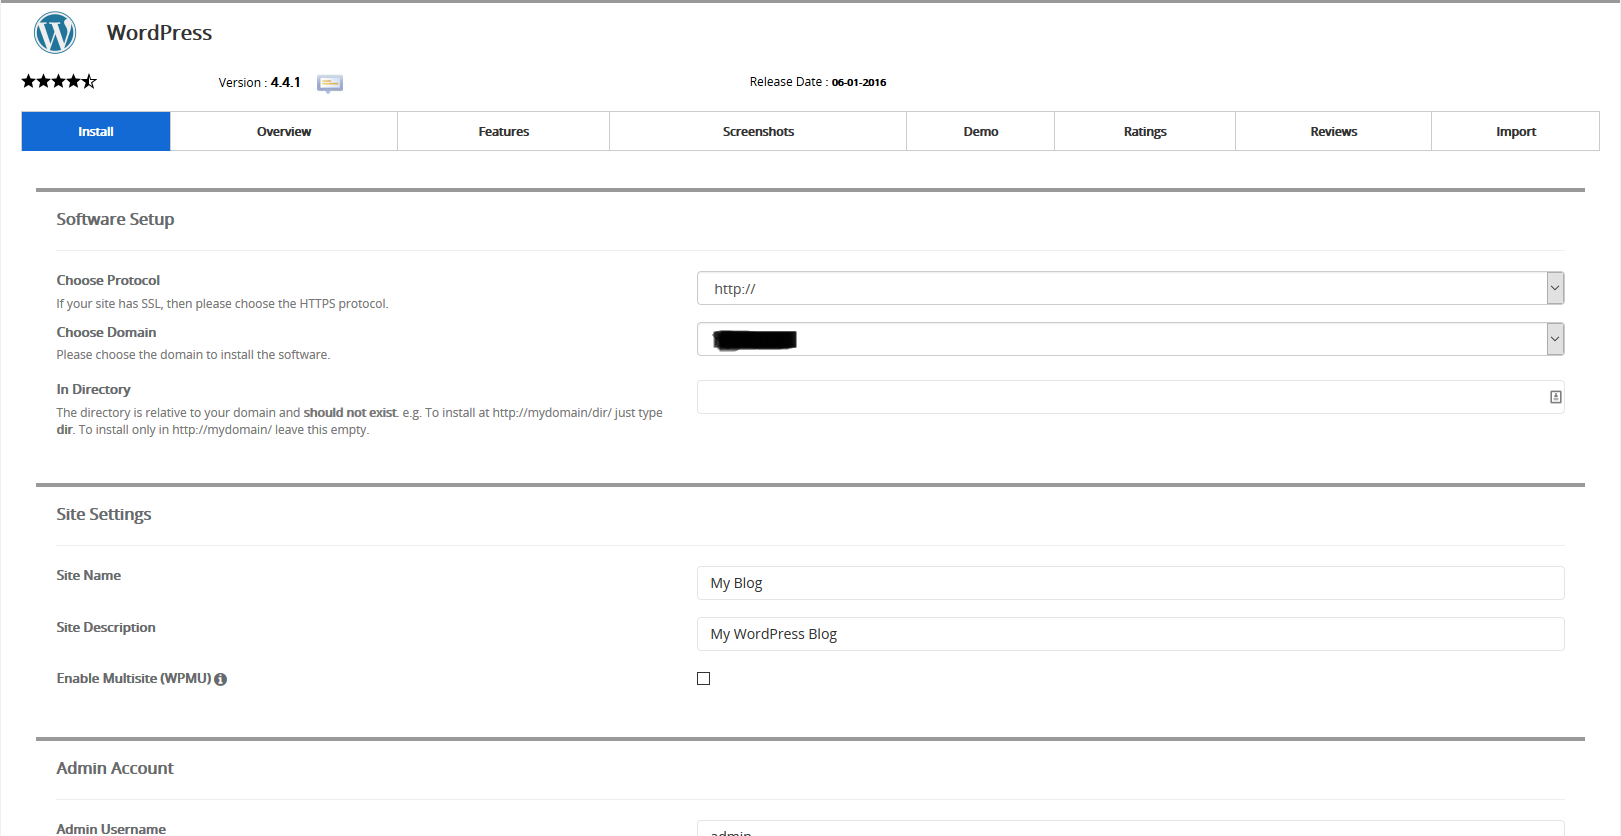Click the Multisite WPMU info icon
The height and width of the screenshot is (836, 1621).
point(221,679)
